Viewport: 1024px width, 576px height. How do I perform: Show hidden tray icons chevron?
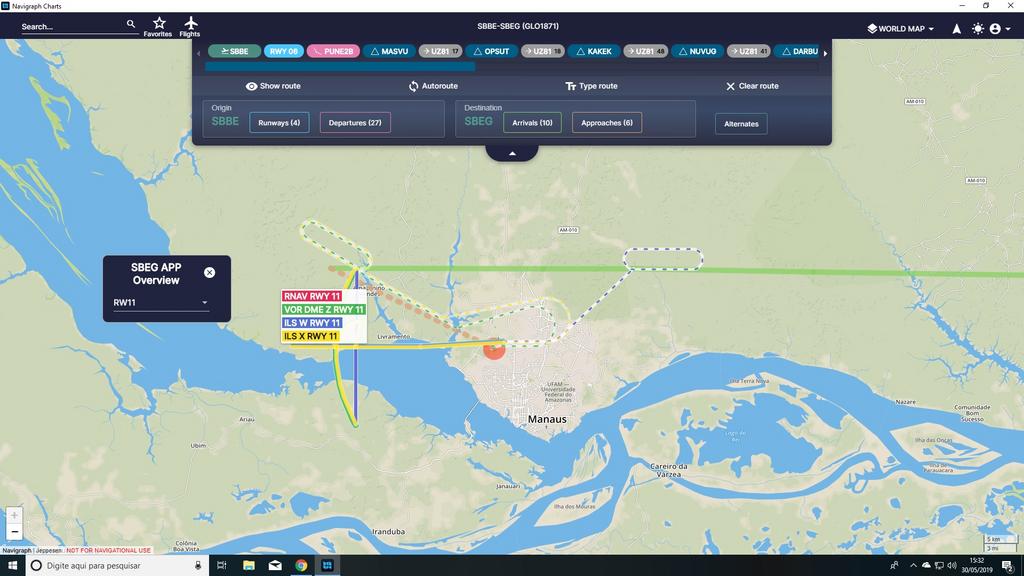913,566
